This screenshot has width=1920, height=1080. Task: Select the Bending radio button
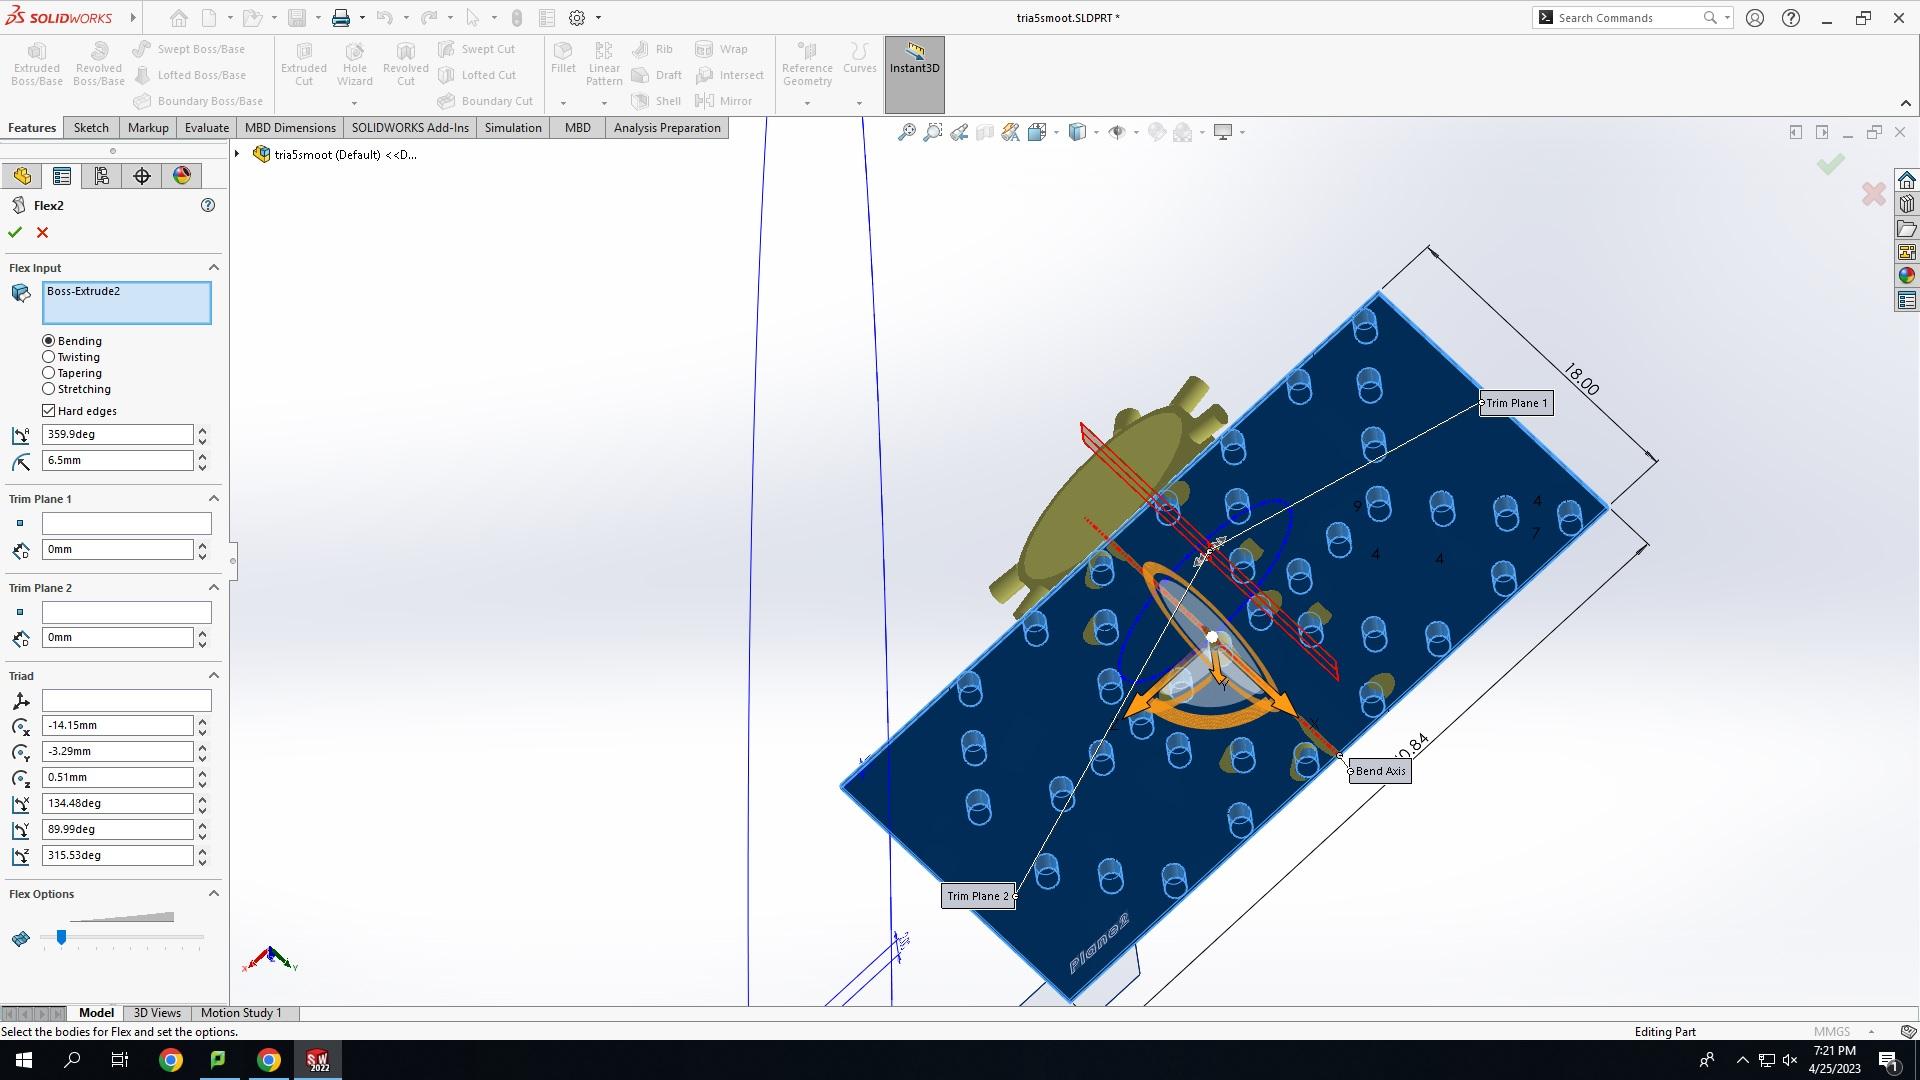click(49, 341)
